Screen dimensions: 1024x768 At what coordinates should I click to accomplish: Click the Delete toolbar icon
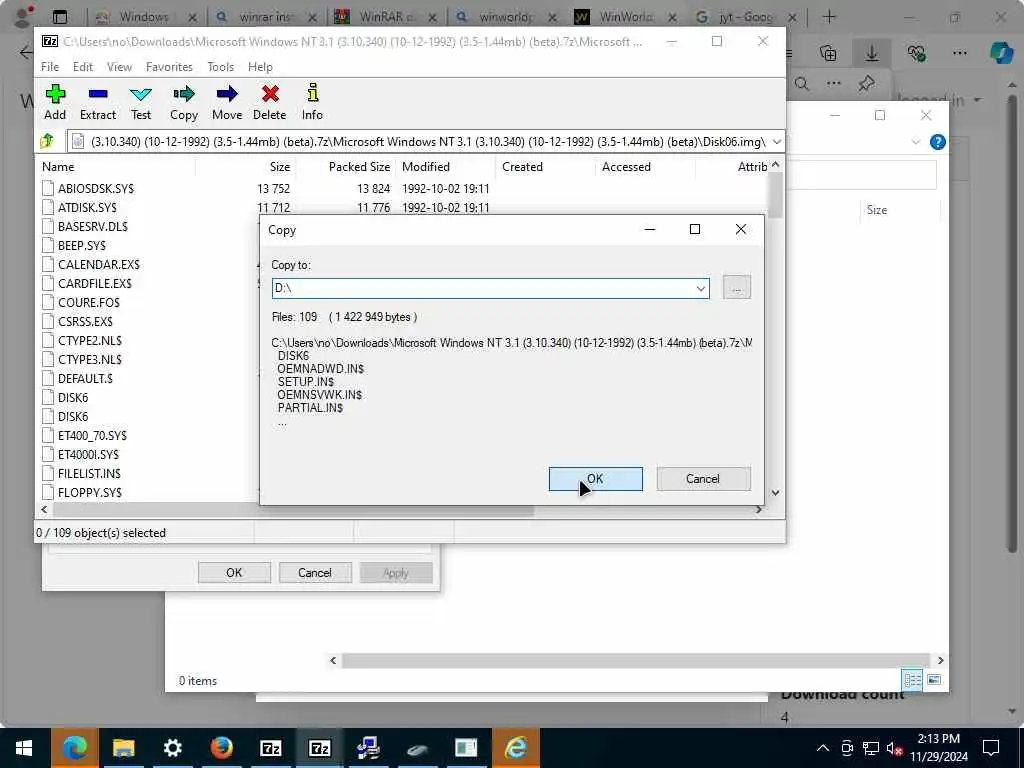(270, 102)
